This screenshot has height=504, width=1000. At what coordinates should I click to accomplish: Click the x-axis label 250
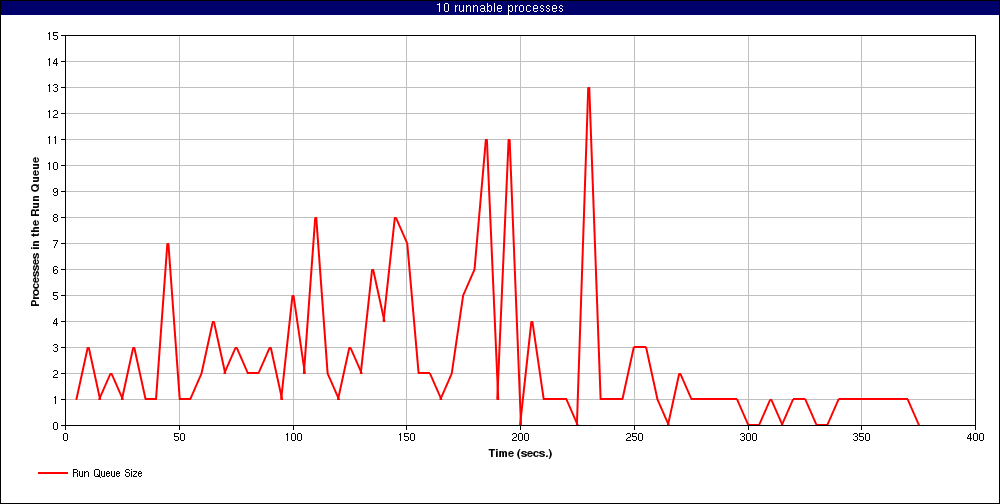coord(634,437)
